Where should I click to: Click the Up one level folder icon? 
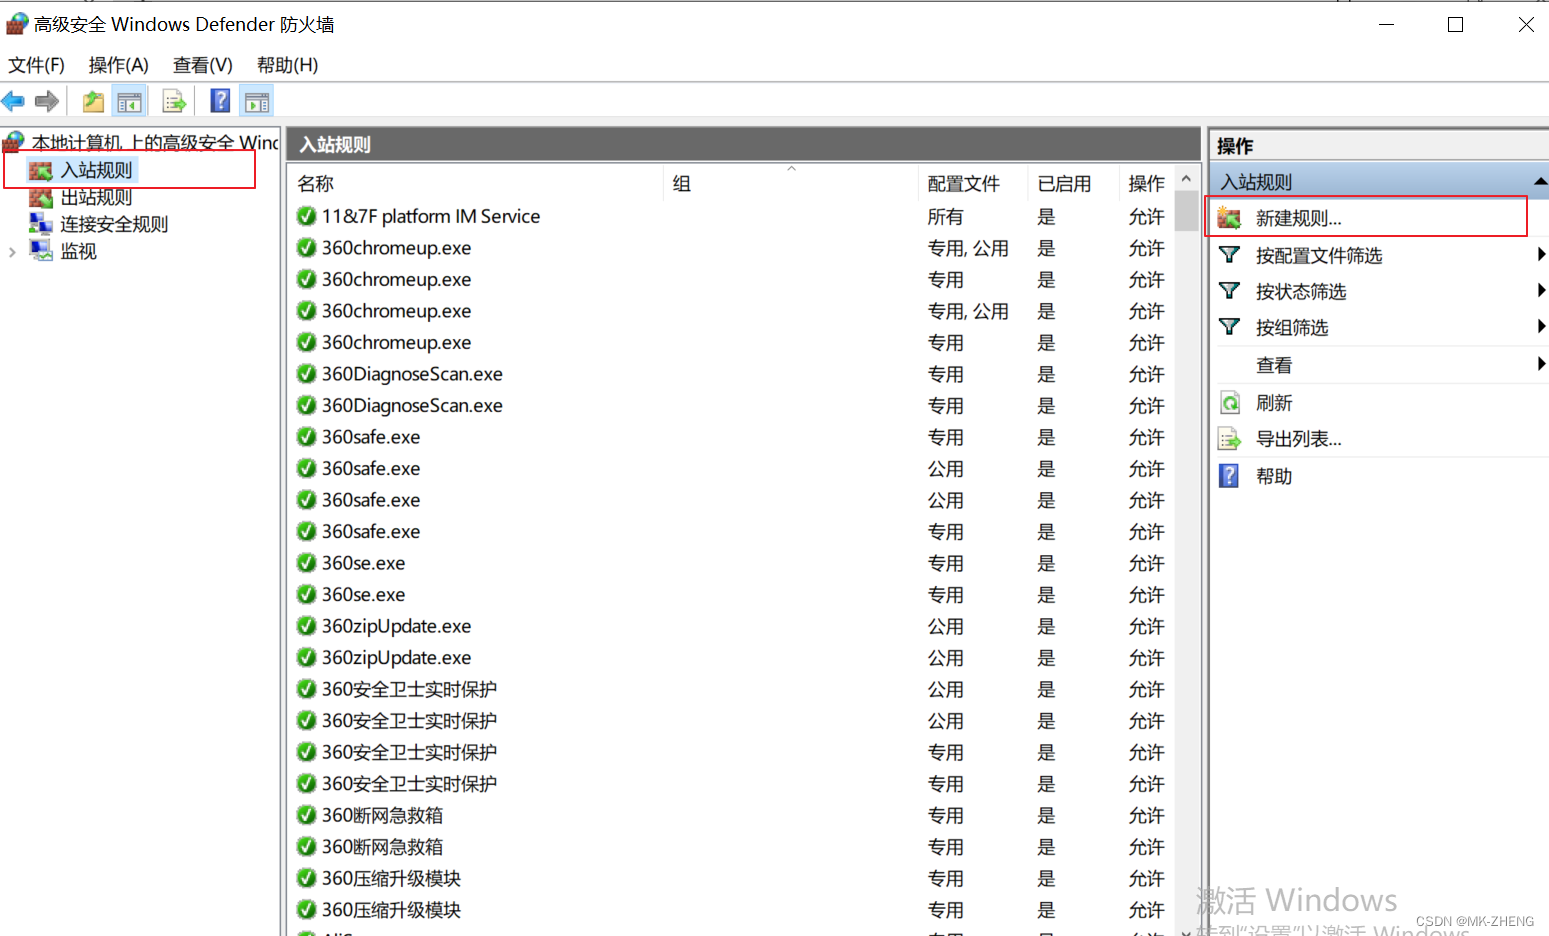coord(93,101)
